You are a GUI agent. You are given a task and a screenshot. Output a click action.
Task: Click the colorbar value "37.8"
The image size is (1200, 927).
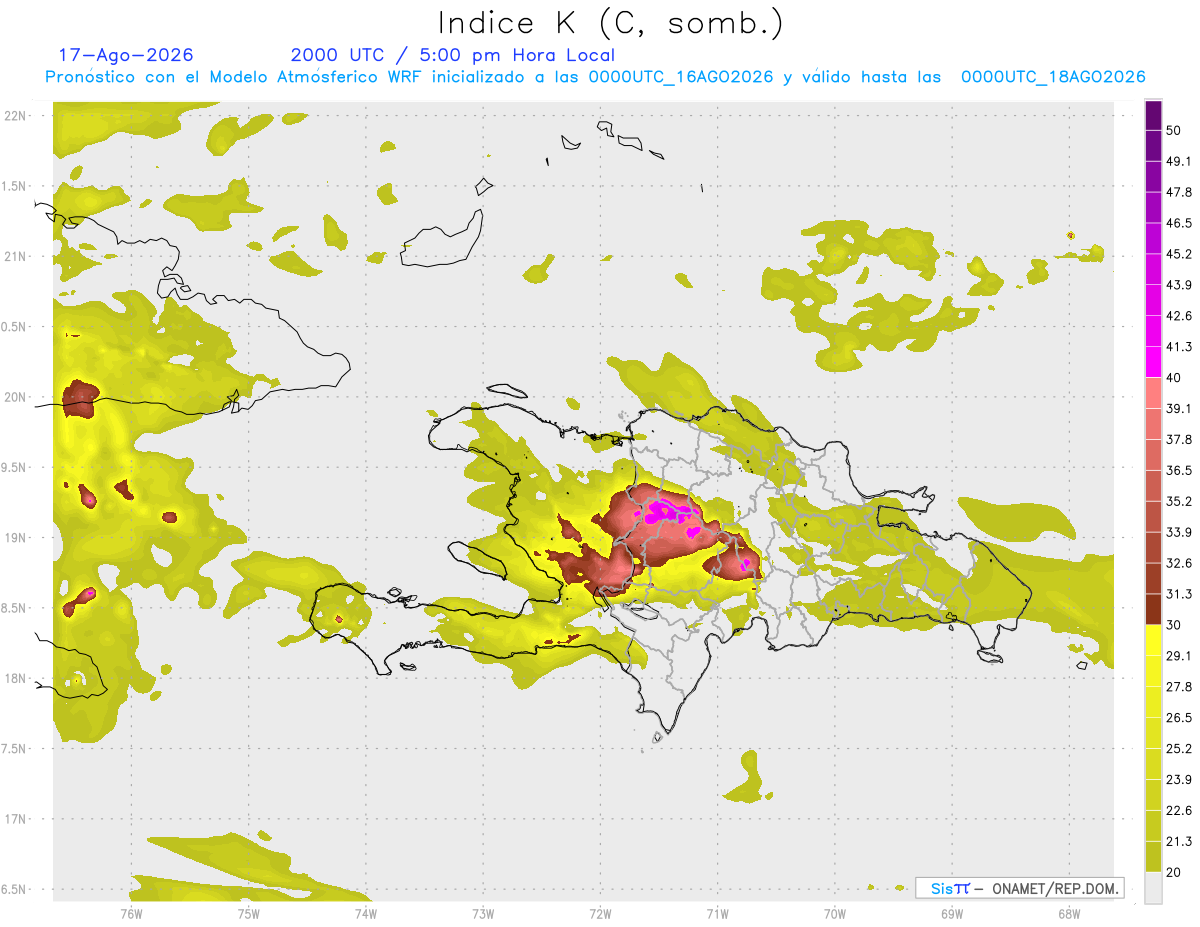pyautogui.click(x=1178, y=440)
